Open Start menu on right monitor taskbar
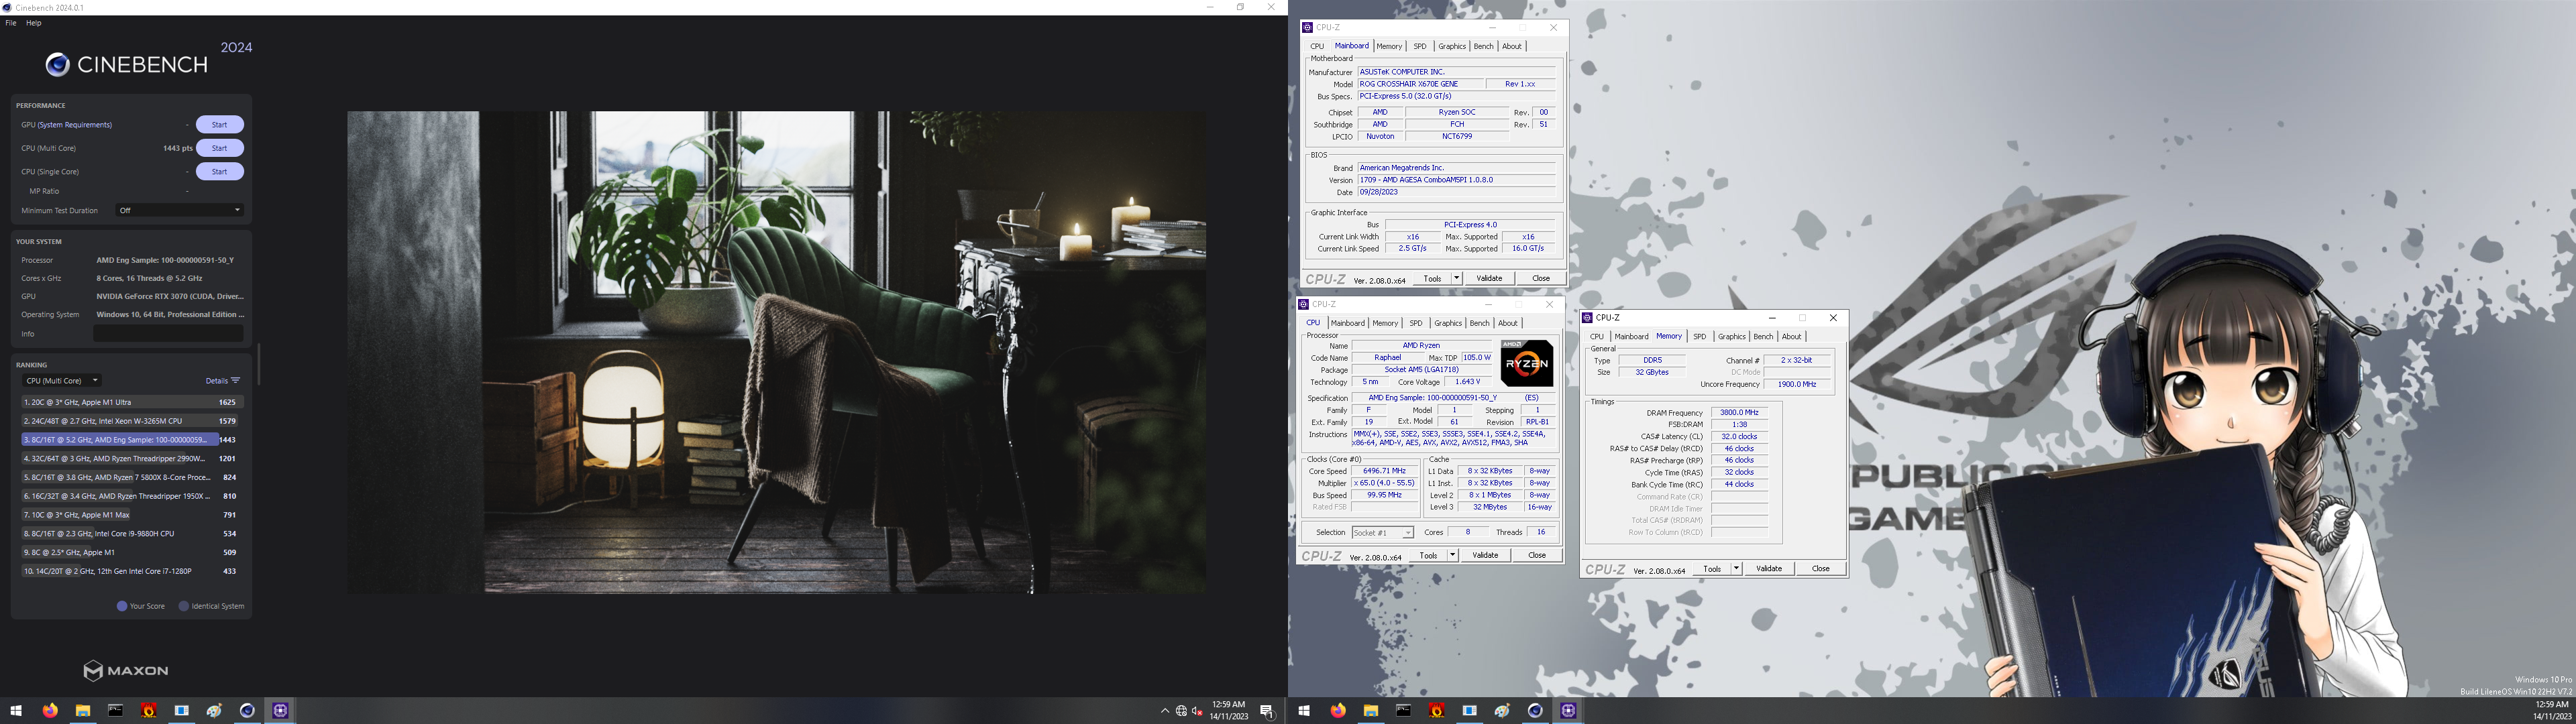Screen dimensions: 2576x724 tap(1304, 711)
